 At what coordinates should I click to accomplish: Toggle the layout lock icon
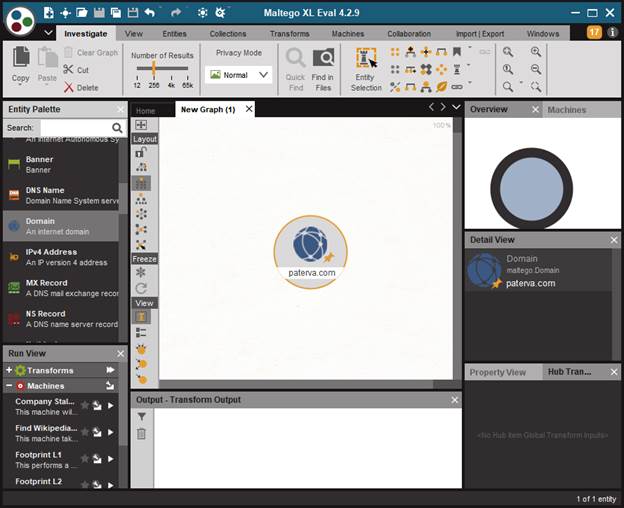tap(141, 152)
